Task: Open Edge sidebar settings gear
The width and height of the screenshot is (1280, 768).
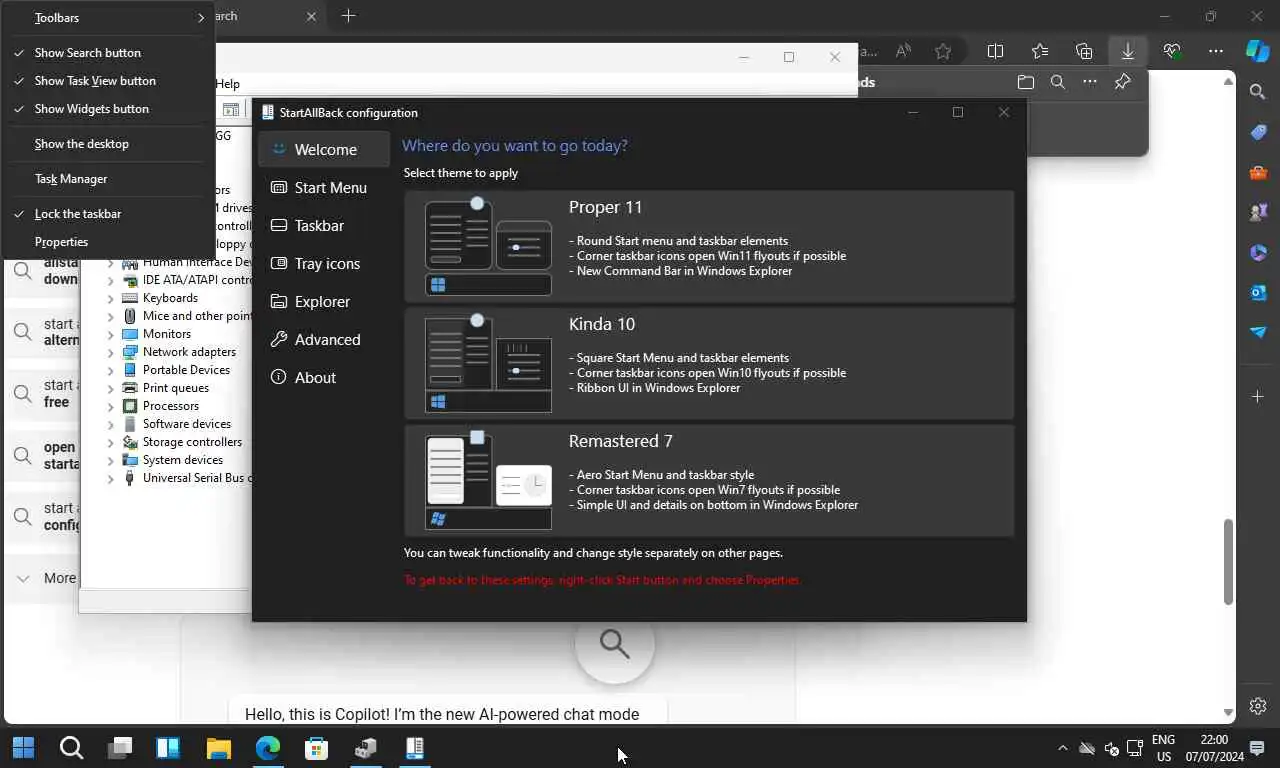Action: 1258,706
